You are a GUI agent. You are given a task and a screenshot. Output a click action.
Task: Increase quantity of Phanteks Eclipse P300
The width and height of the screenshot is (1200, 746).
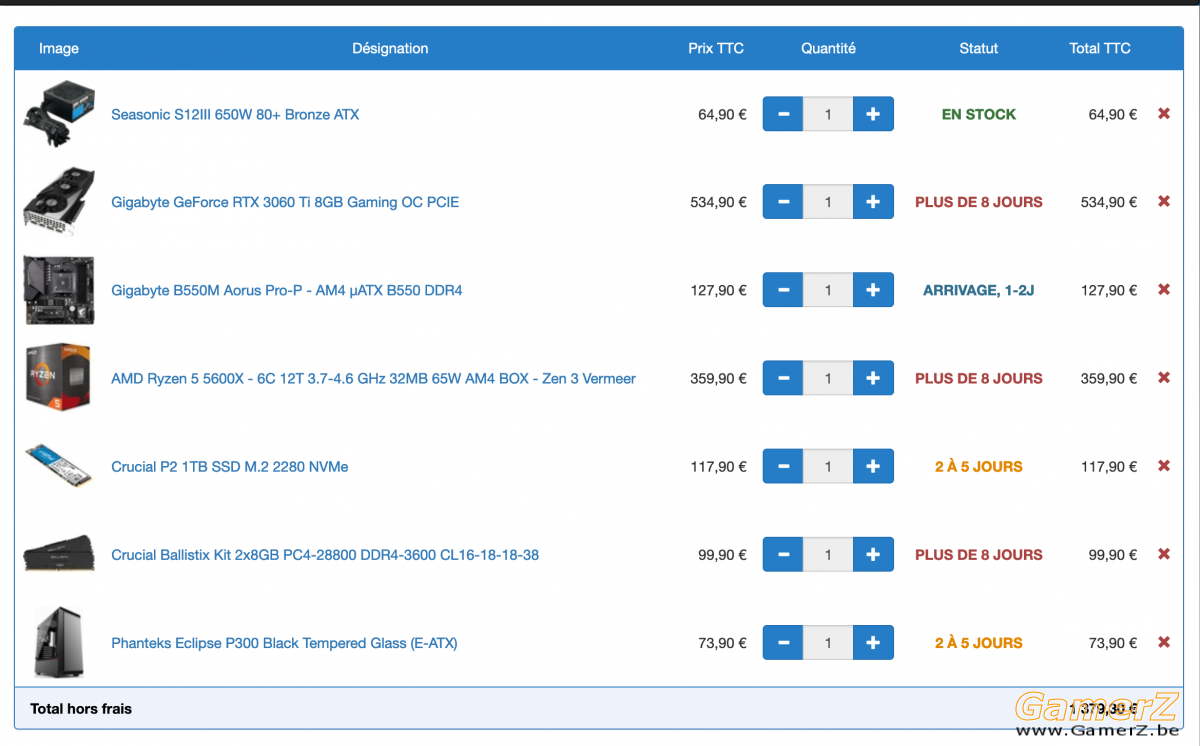(873, 642)
